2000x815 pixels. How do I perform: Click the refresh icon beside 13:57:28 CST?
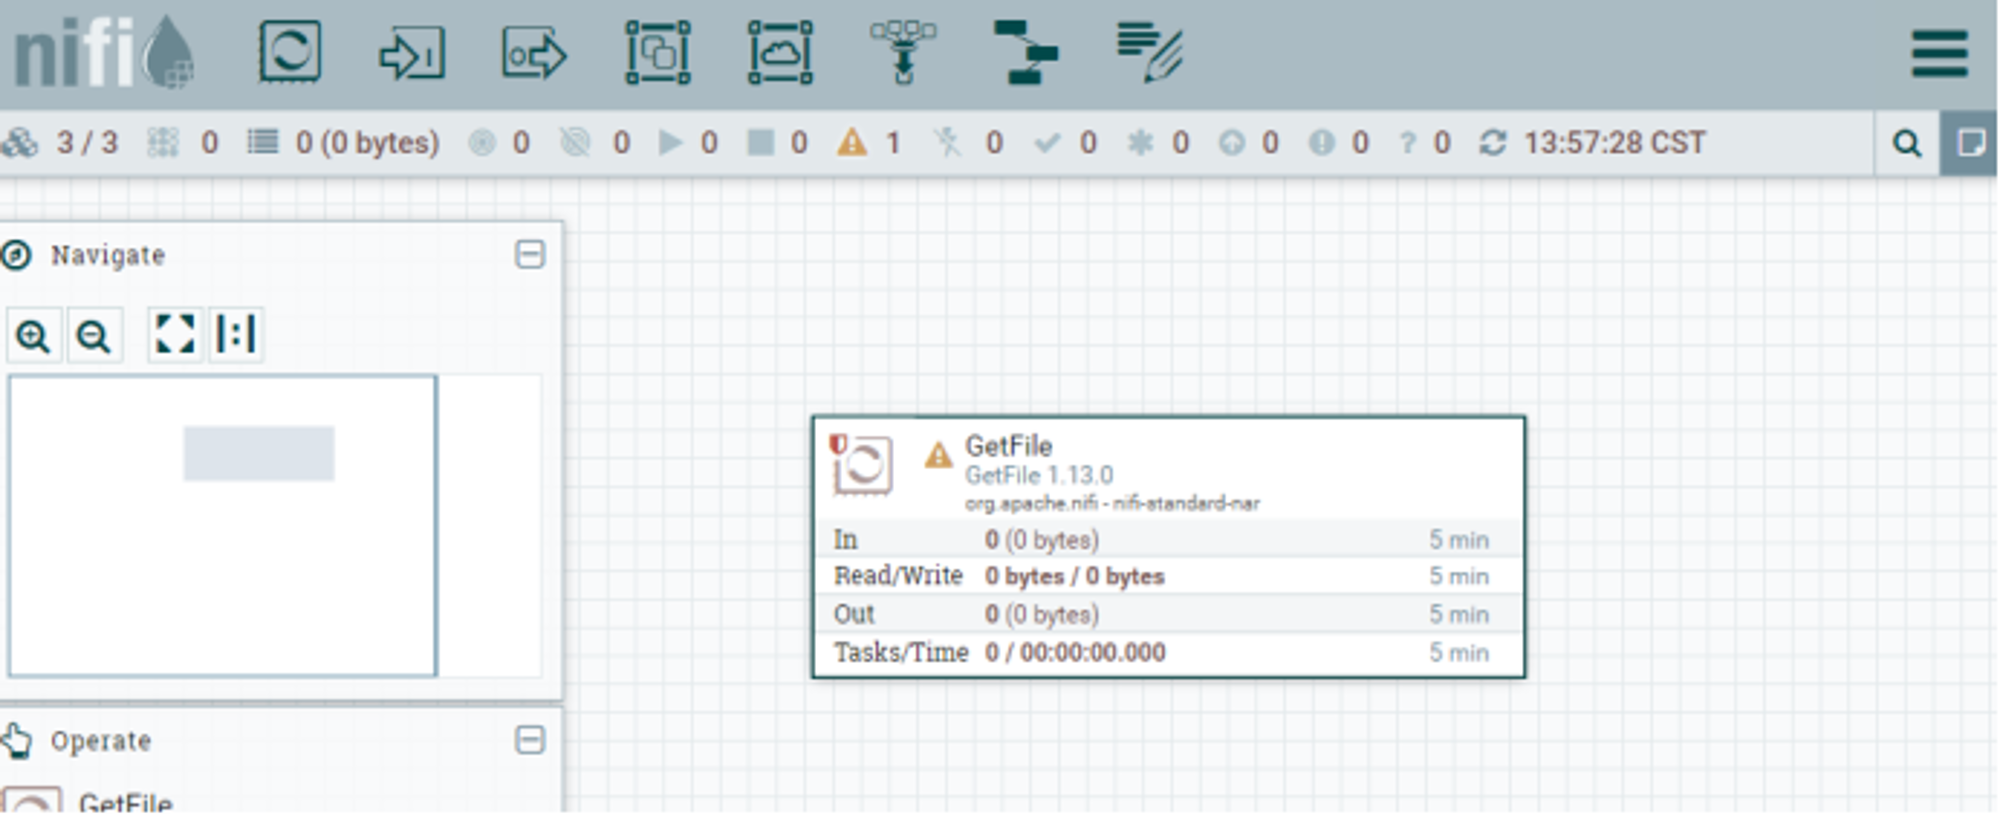tap(1493, 143)
